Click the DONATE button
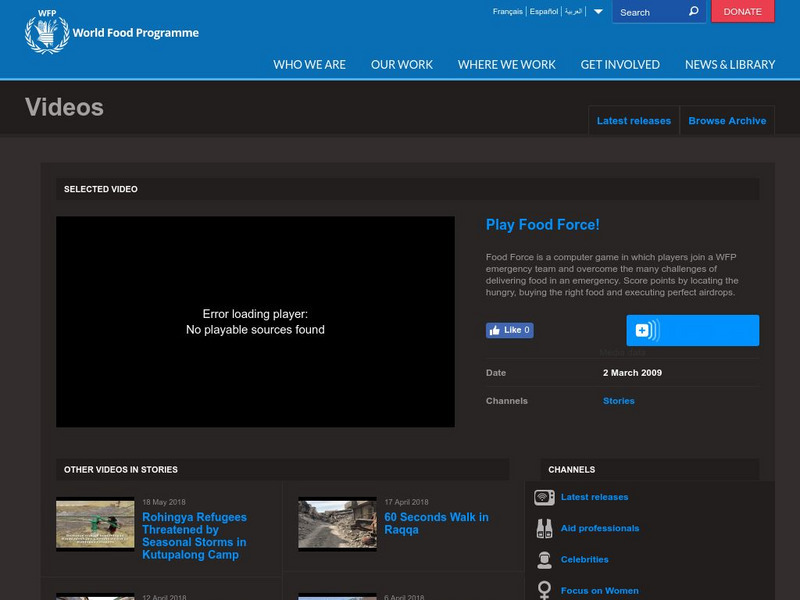Image resolution: width=800 pixels, height=600 pixels. (745, 12)
